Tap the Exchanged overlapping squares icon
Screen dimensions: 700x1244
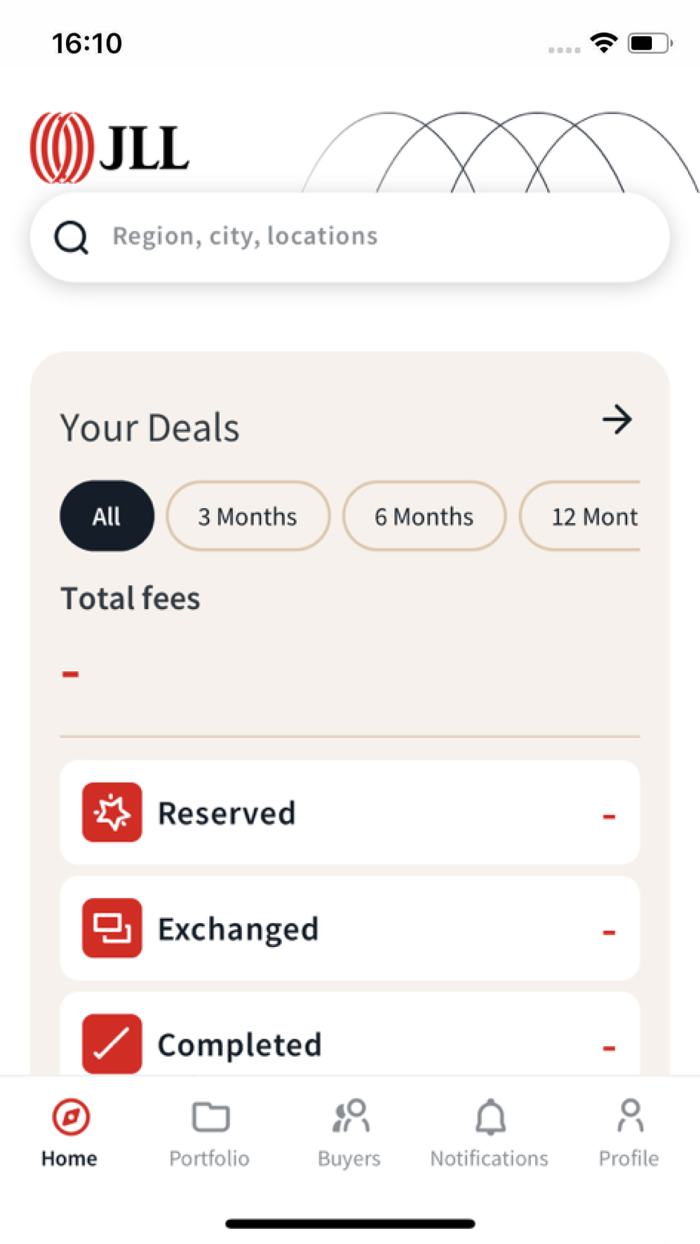click(x=111, y=928)
